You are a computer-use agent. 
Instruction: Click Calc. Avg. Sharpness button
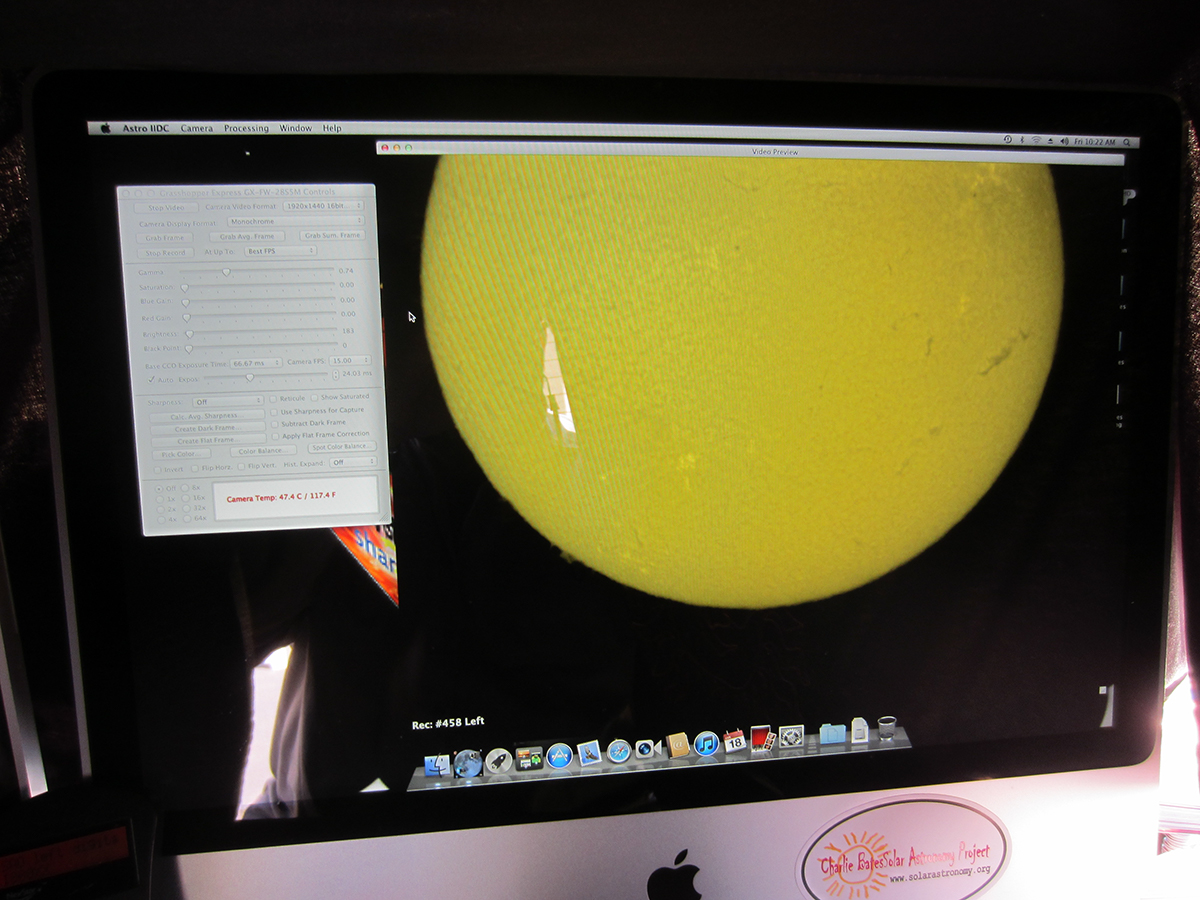(206, 415)
